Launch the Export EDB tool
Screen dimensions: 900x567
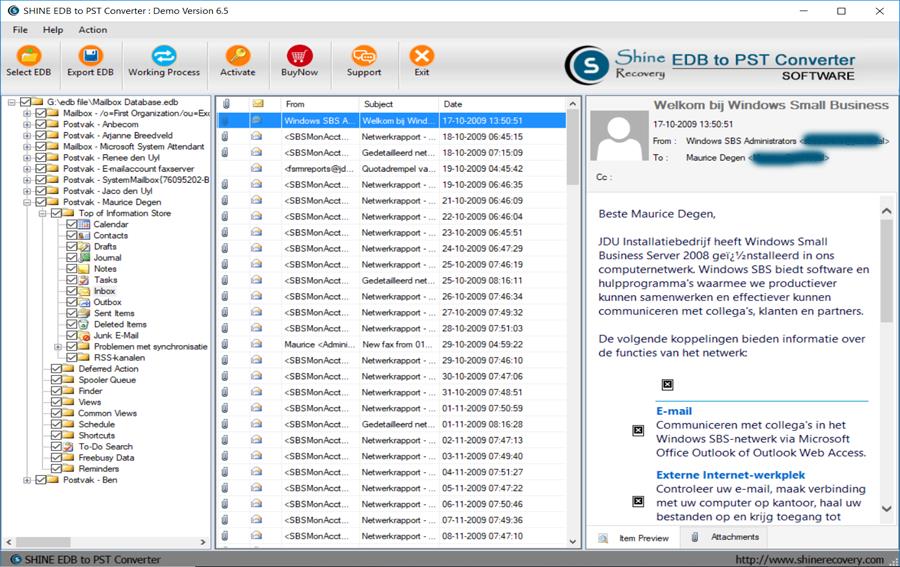click(x=90, y=61)
